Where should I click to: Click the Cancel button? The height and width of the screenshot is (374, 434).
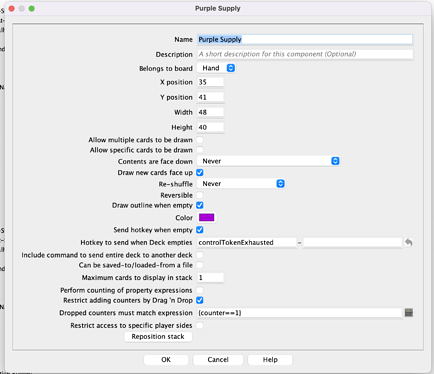coord(218,360)
